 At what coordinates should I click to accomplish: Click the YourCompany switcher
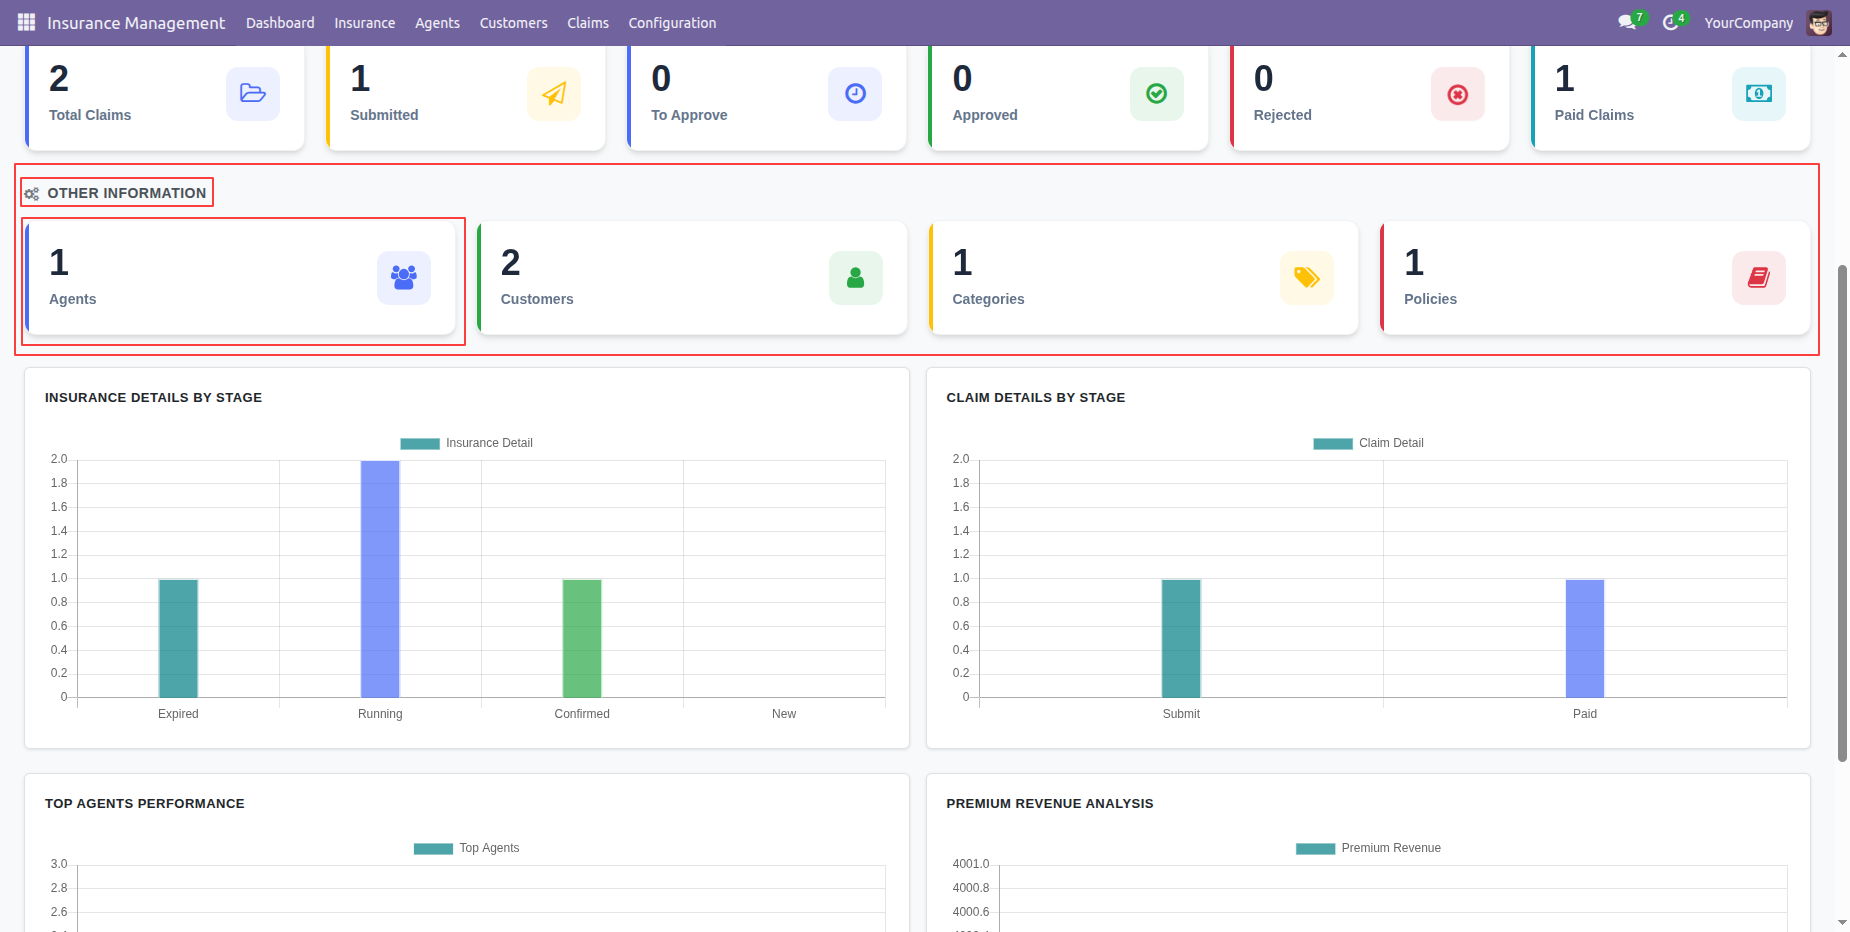tap(1749, 23)
